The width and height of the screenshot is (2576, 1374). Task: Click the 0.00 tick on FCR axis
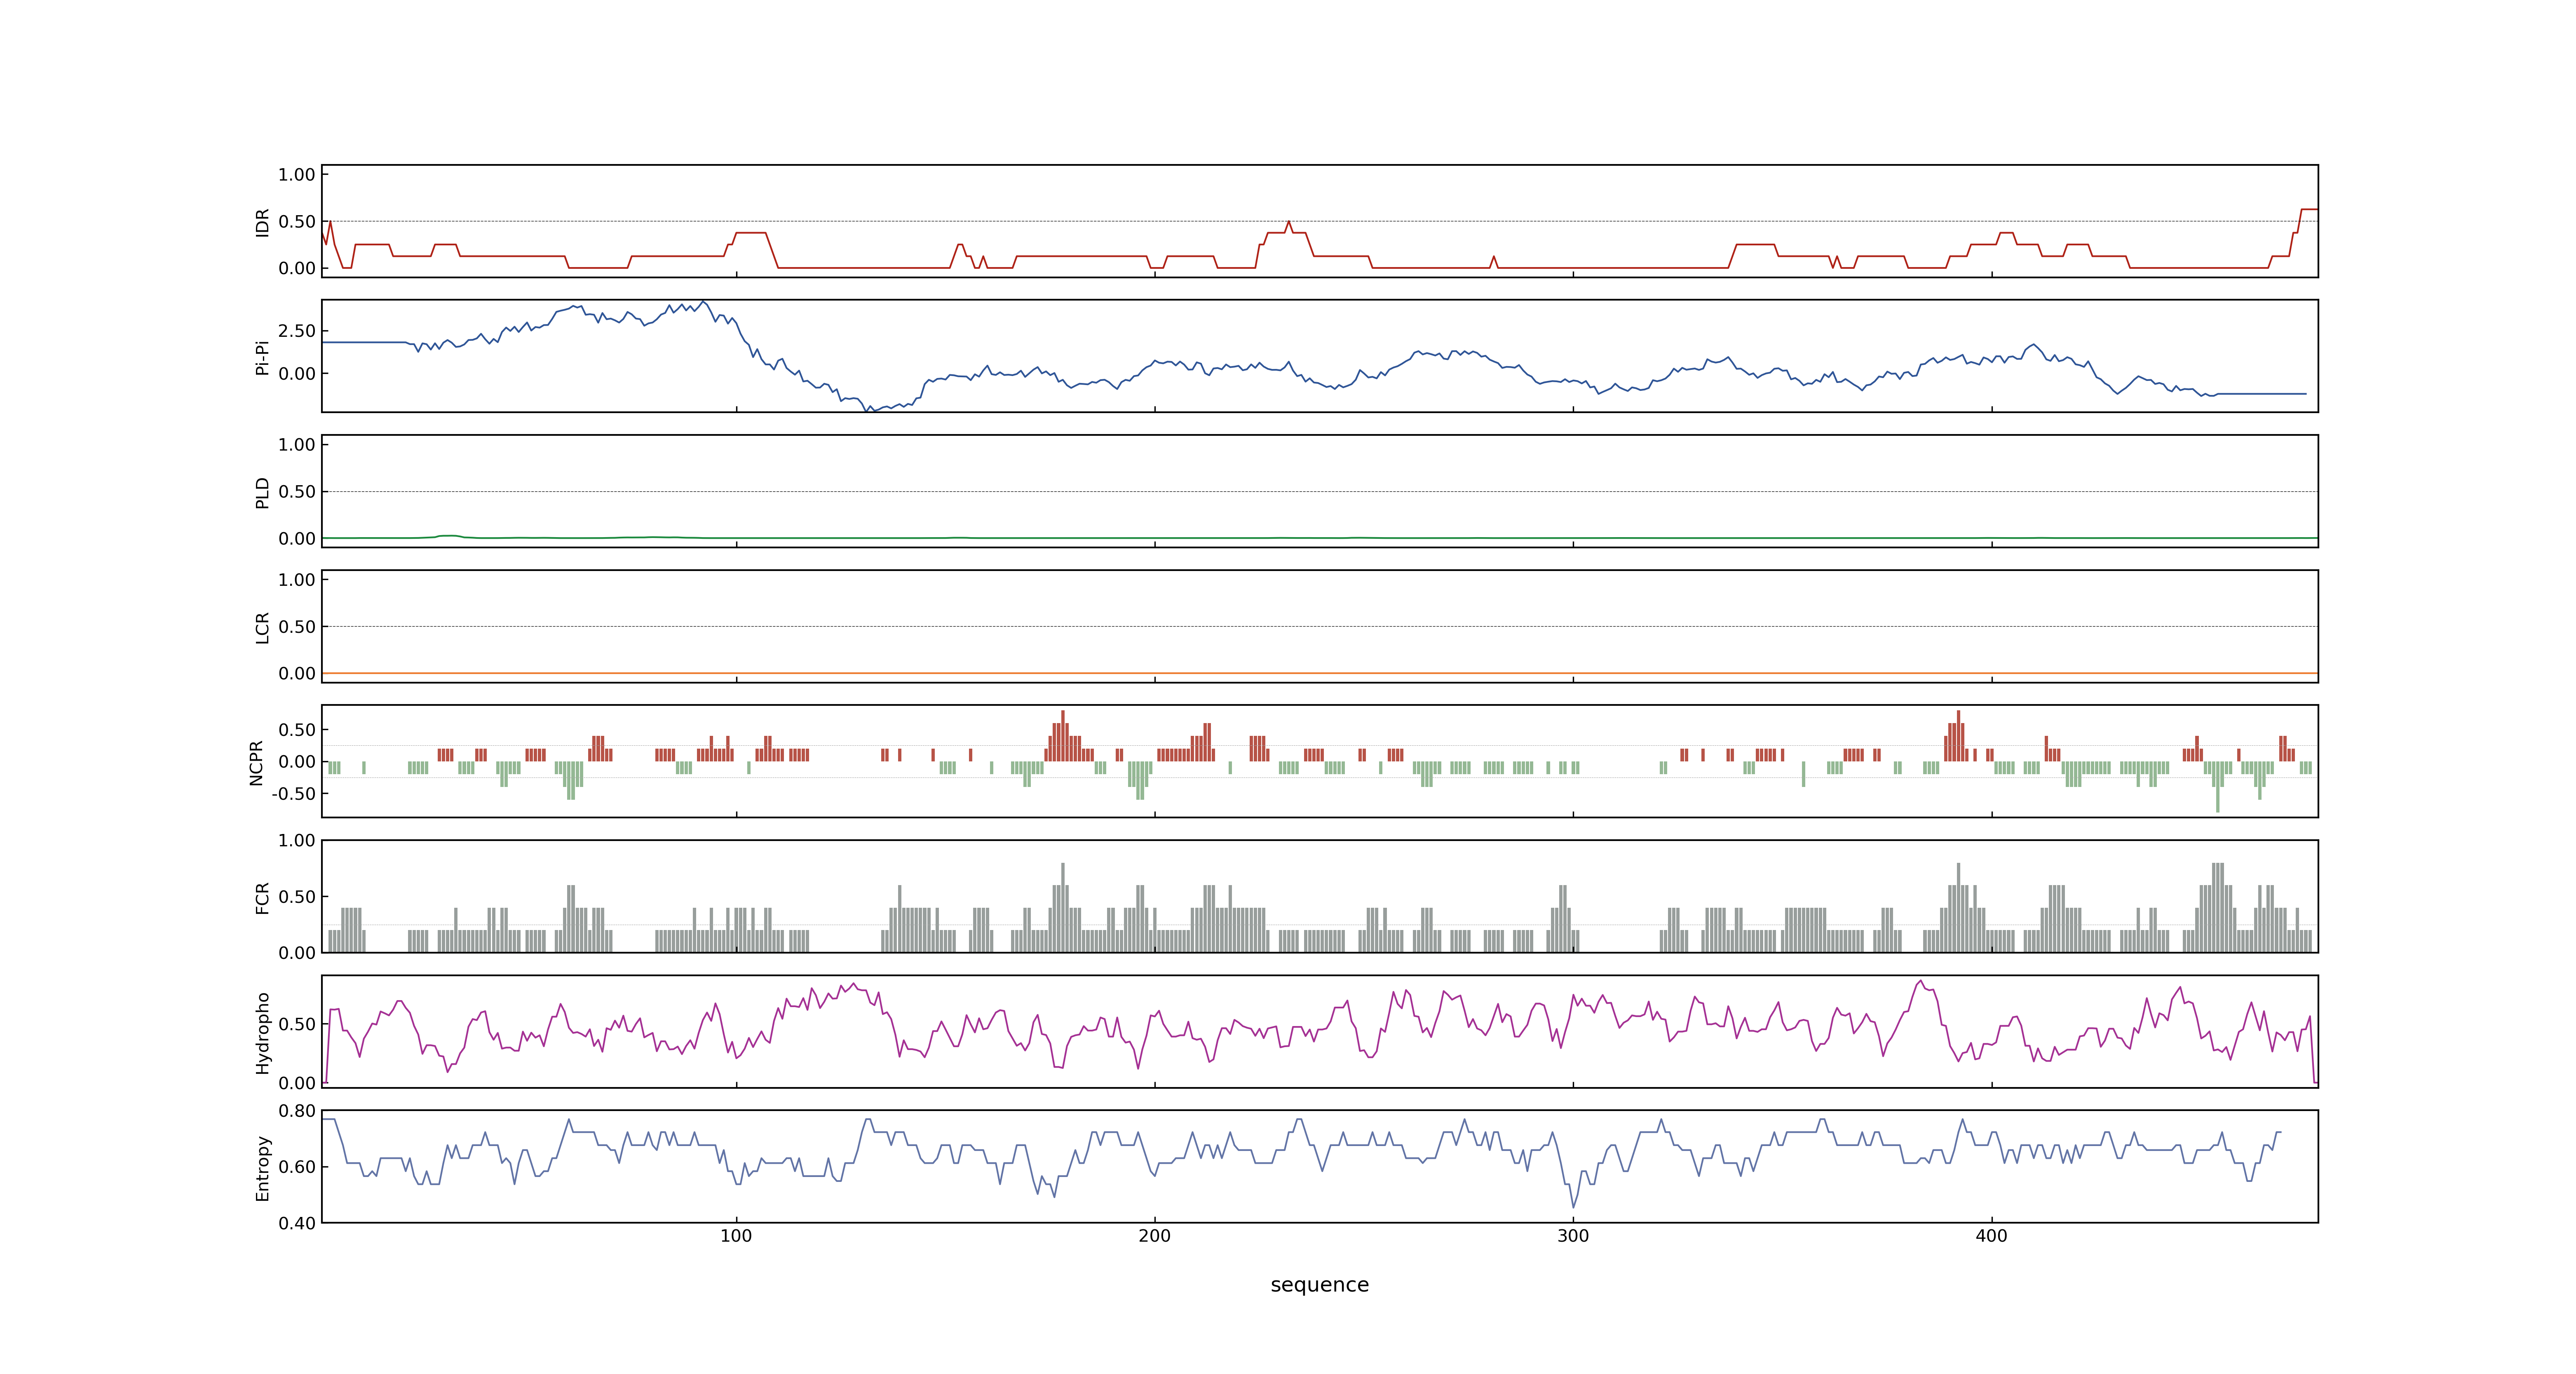(297, 953)
